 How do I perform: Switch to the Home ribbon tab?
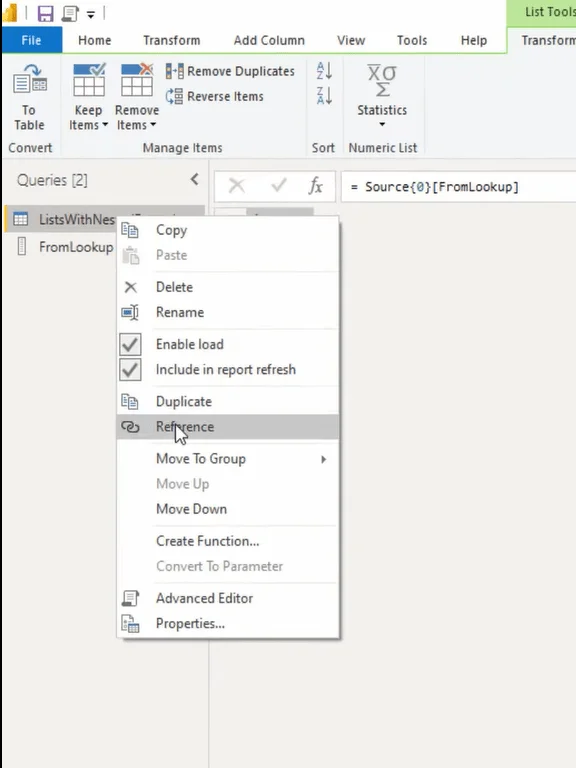tap(95, 40)
